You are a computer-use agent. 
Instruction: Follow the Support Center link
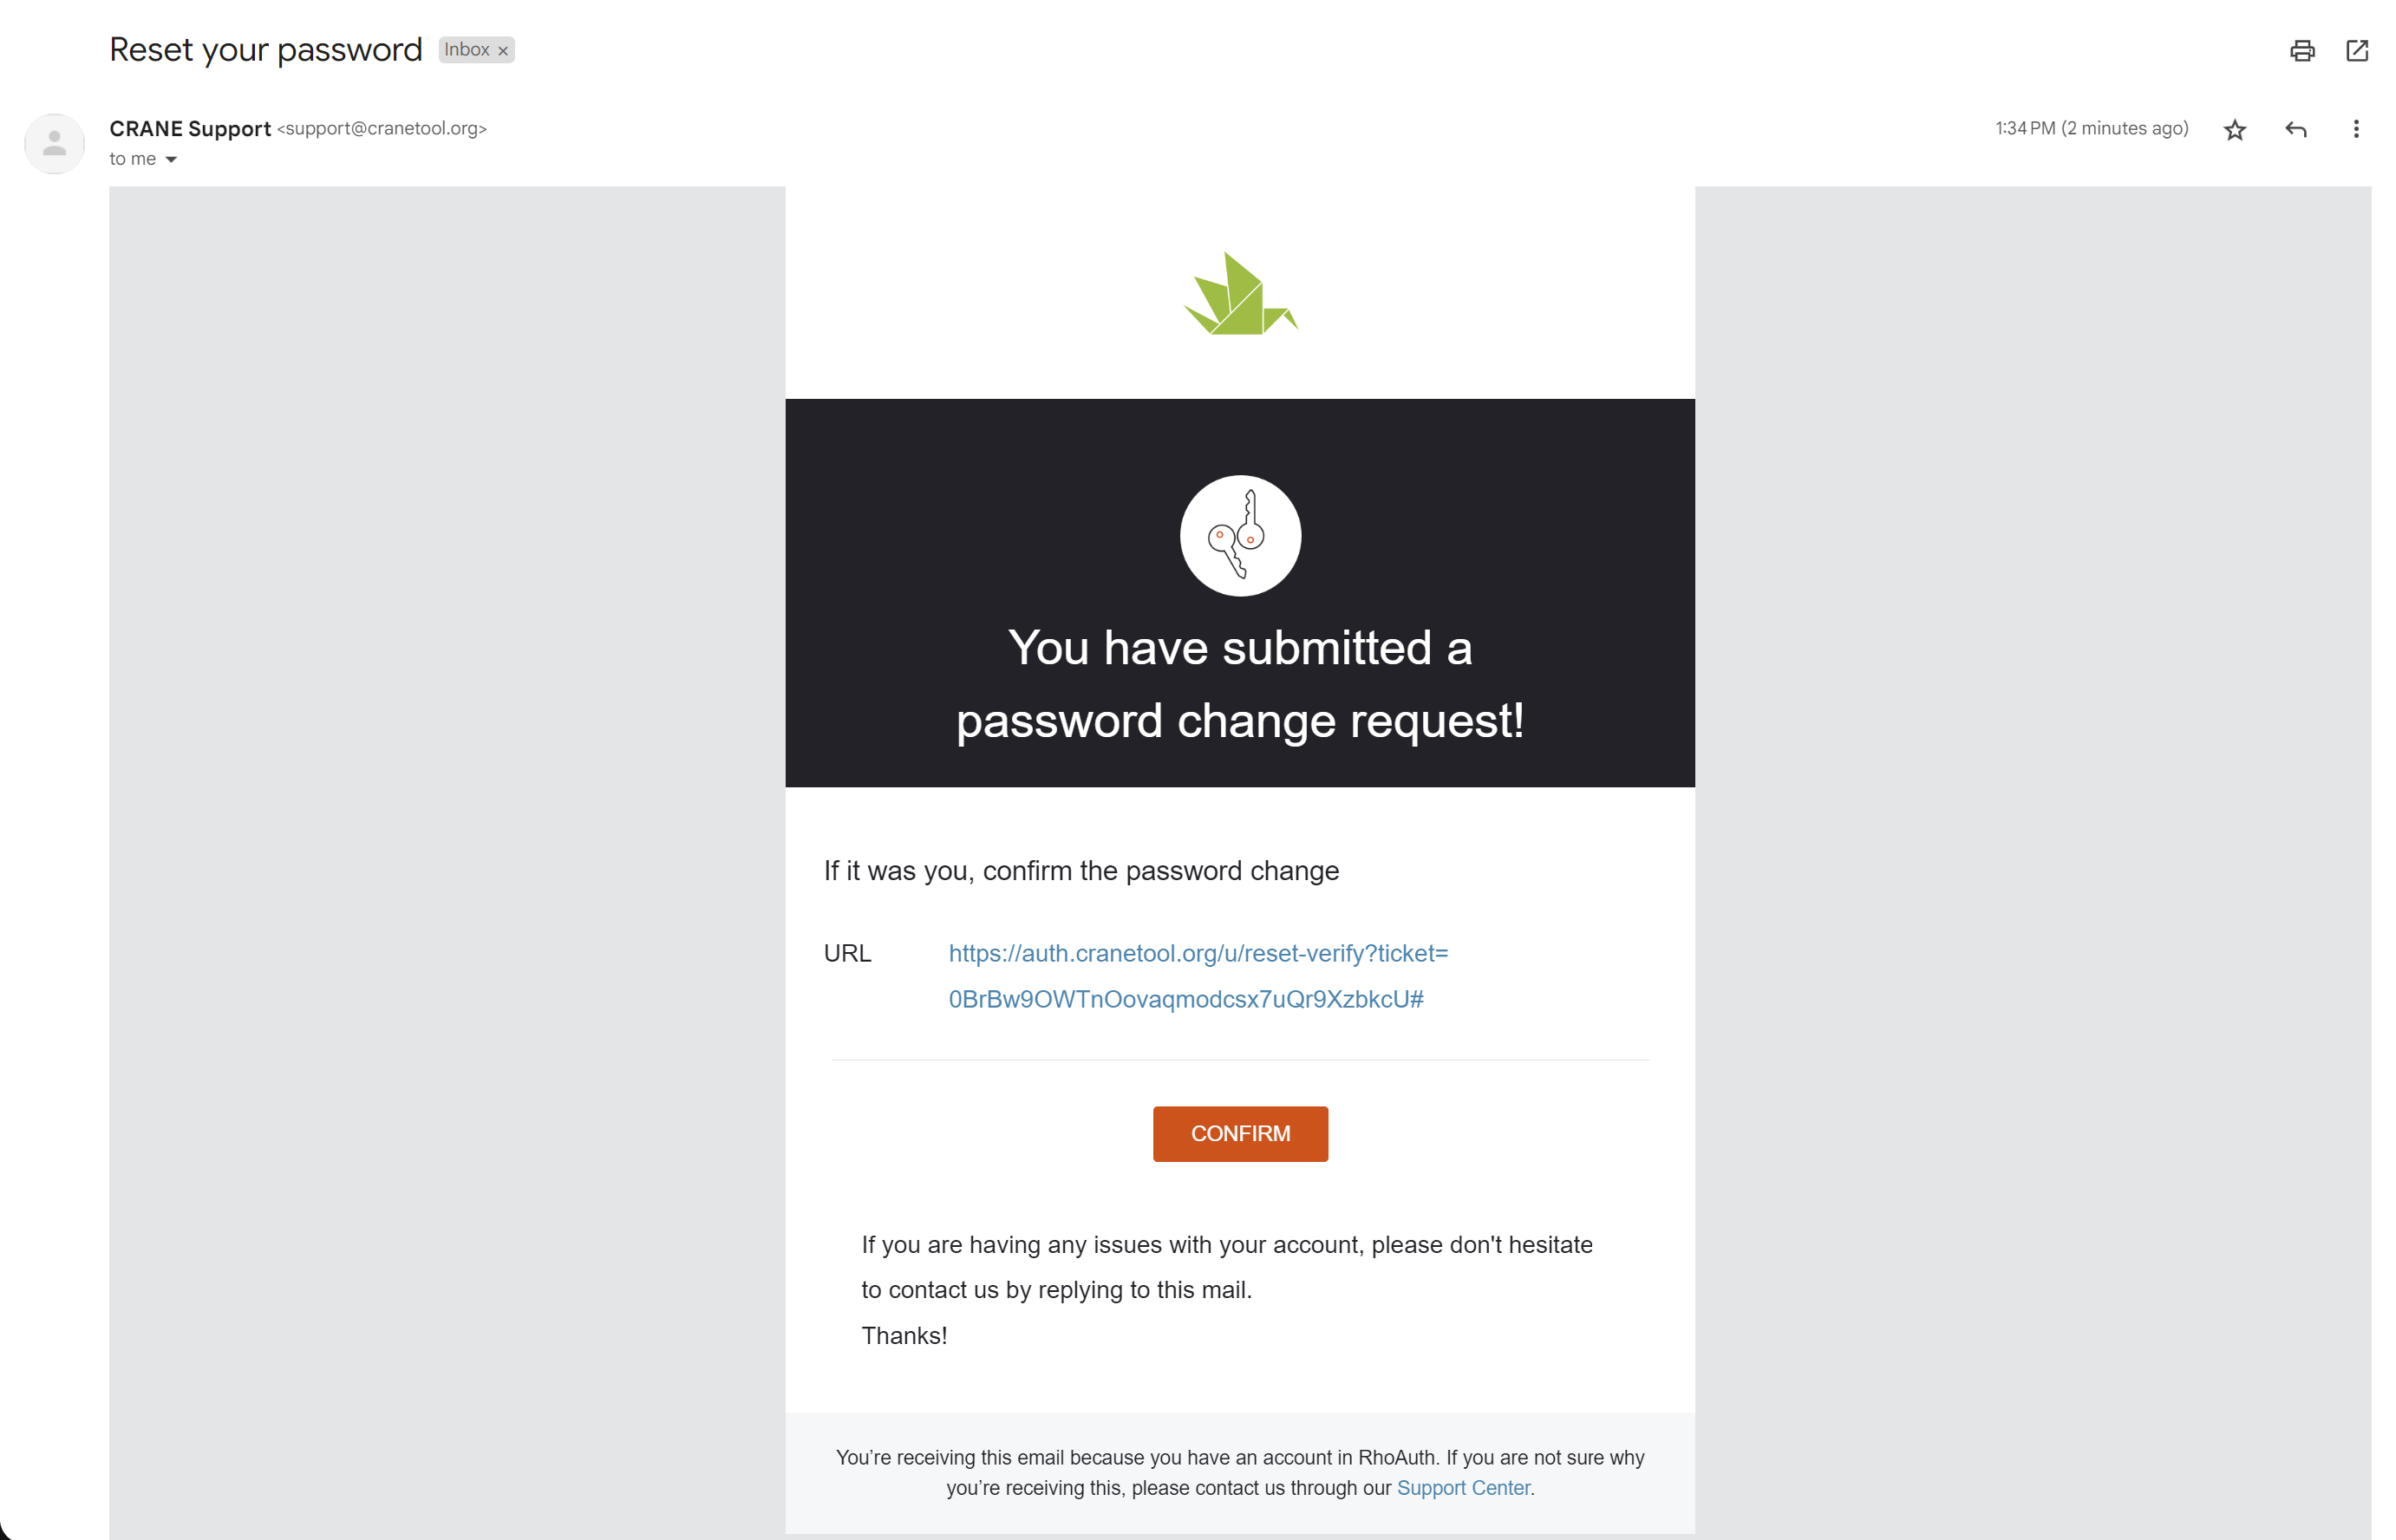[x=1462, y=1488]
